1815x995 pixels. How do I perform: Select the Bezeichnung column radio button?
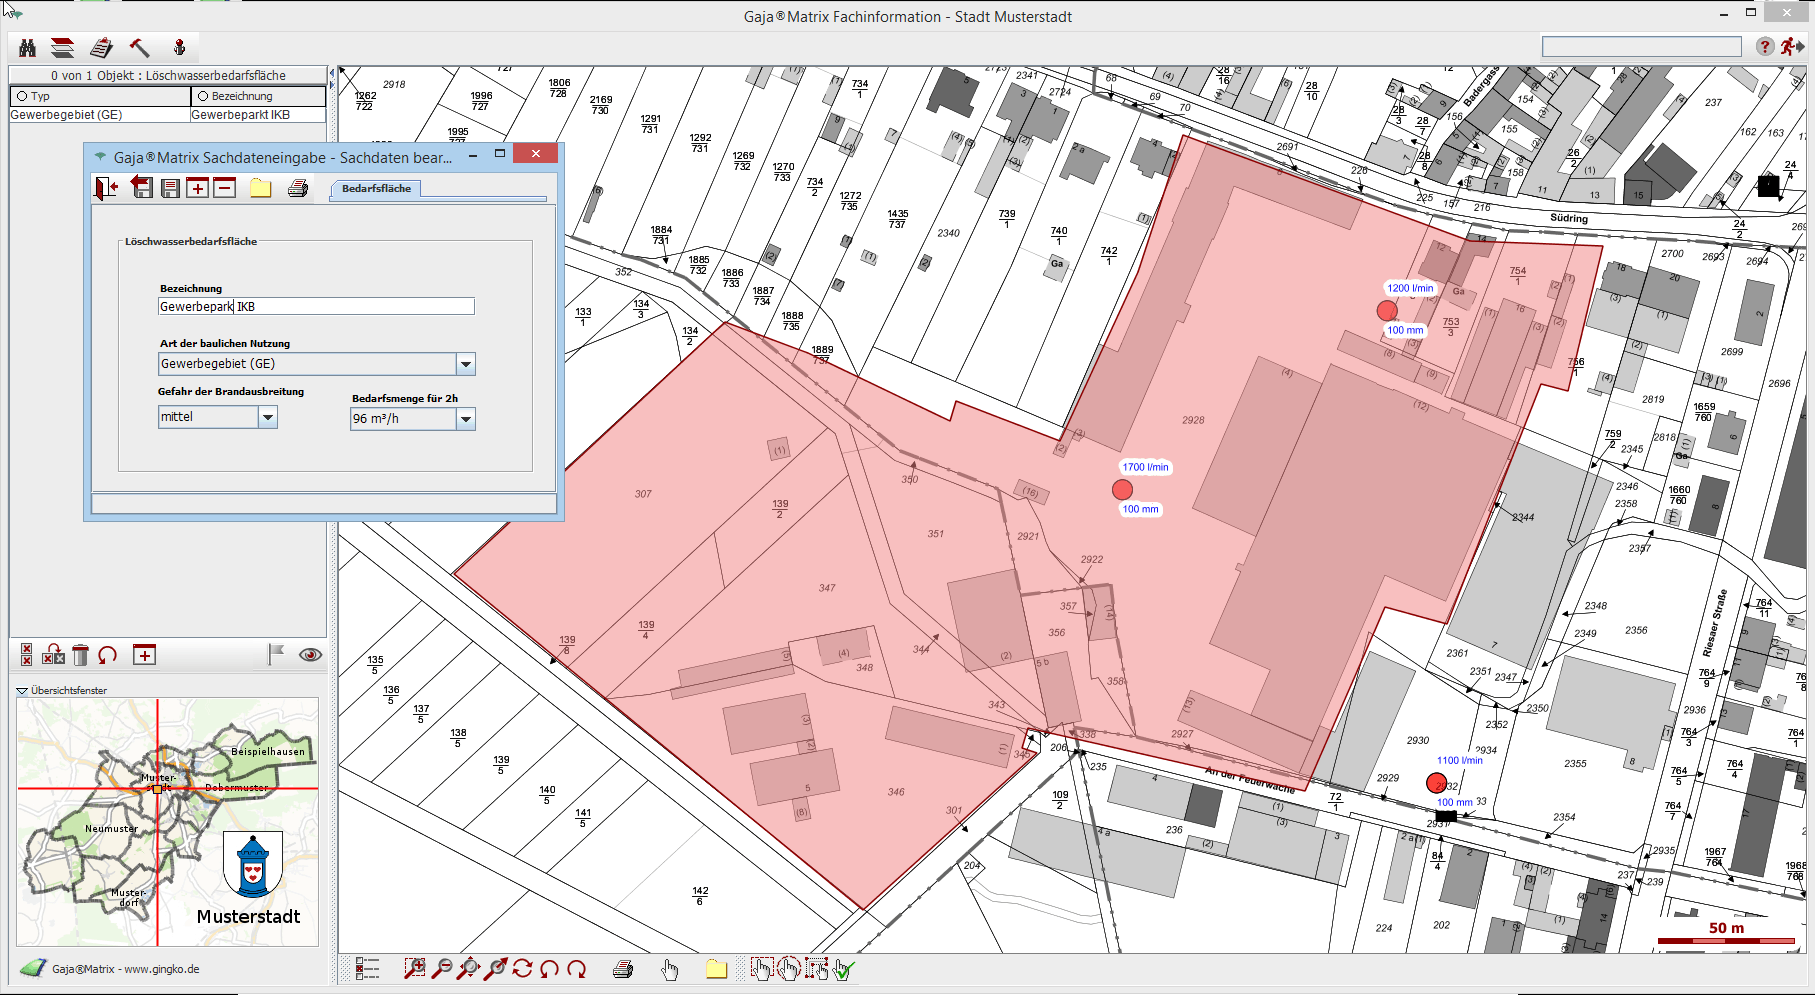(x=203, y=96)
